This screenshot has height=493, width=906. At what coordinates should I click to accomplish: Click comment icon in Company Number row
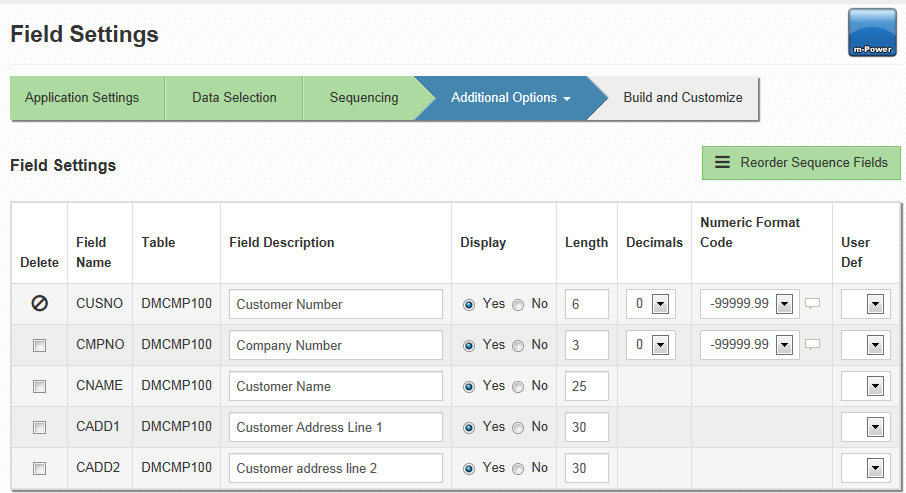(812, 345)
